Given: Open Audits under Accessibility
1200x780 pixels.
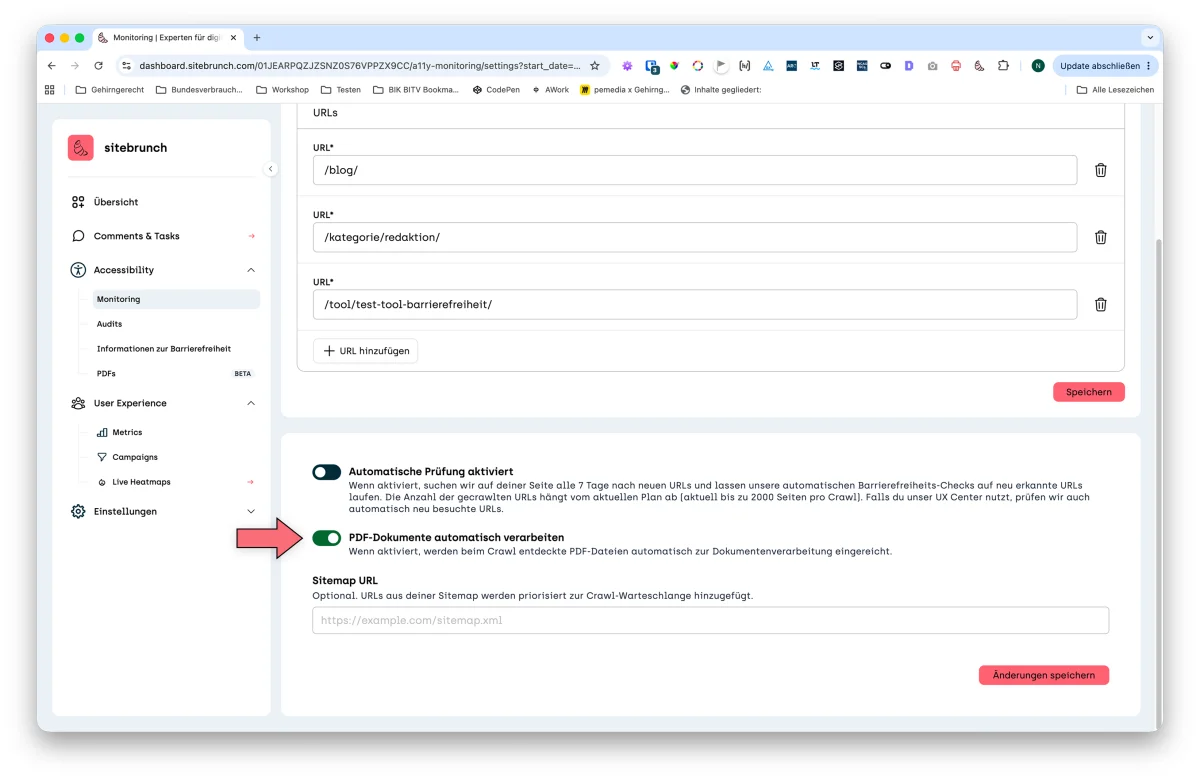Looking at the screenshot, I should [110, 324].
